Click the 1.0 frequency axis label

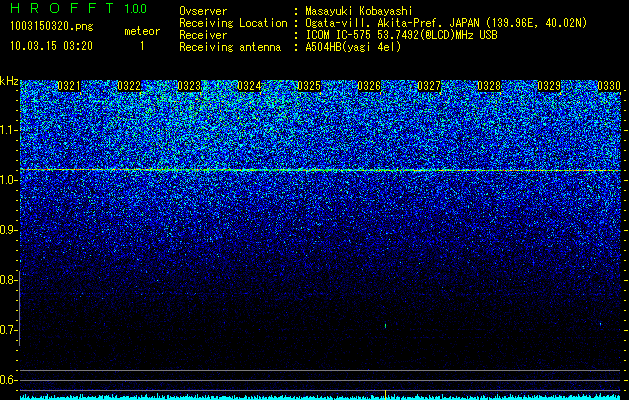pos(7,180)
